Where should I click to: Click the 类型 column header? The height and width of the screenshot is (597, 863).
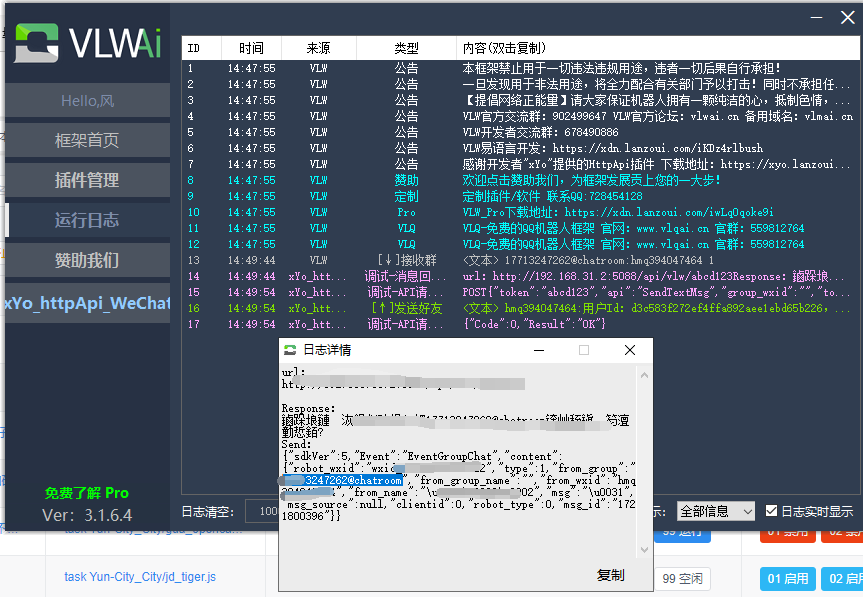(x=406, y=48)
